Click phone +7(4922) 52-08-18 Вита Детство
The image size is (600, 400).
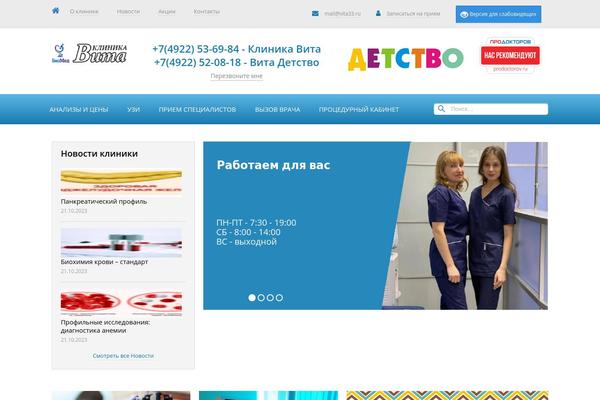tap(236, 62)
